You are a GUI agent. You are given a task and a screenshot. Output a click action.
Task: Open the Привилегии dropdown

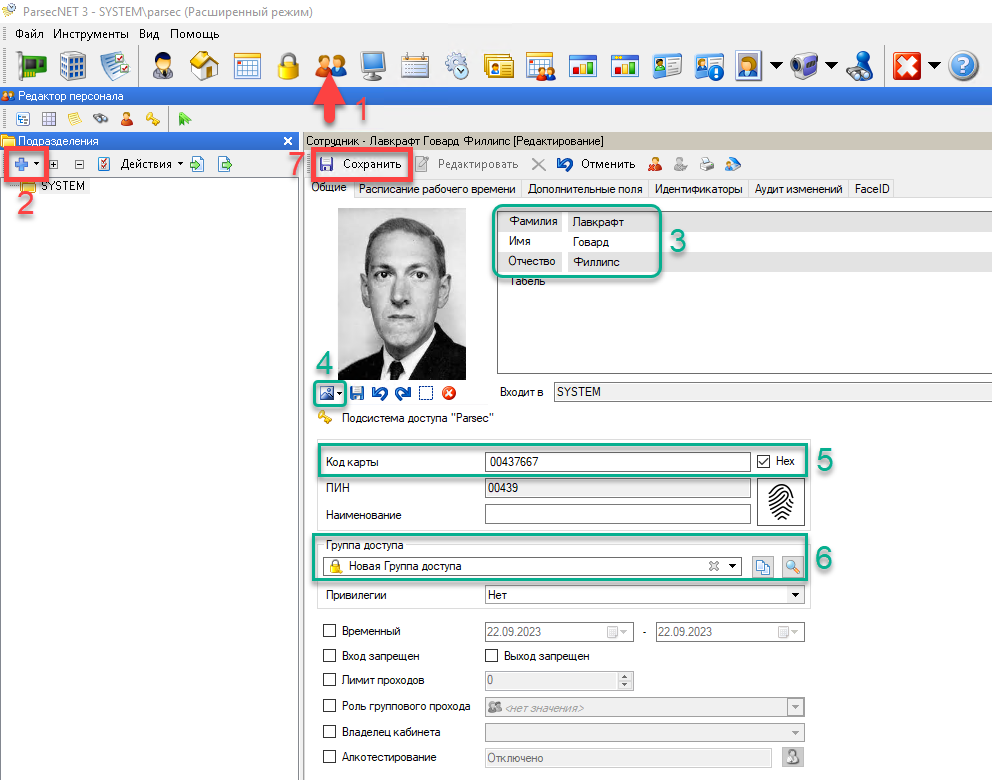coord(796,594)
